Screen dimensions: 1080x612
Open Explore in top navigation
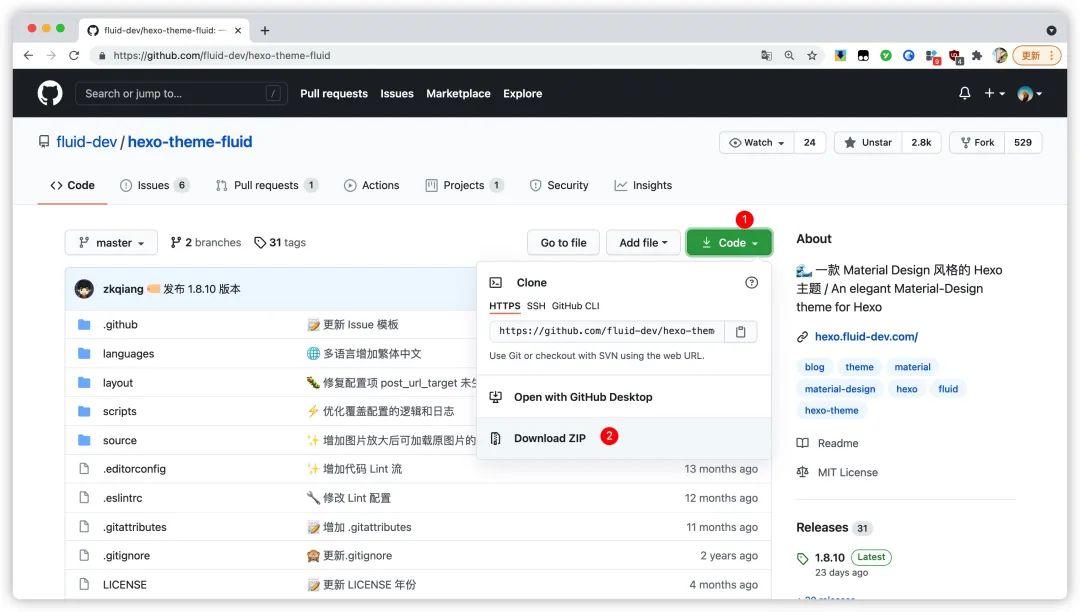click(x=522, y=94)
